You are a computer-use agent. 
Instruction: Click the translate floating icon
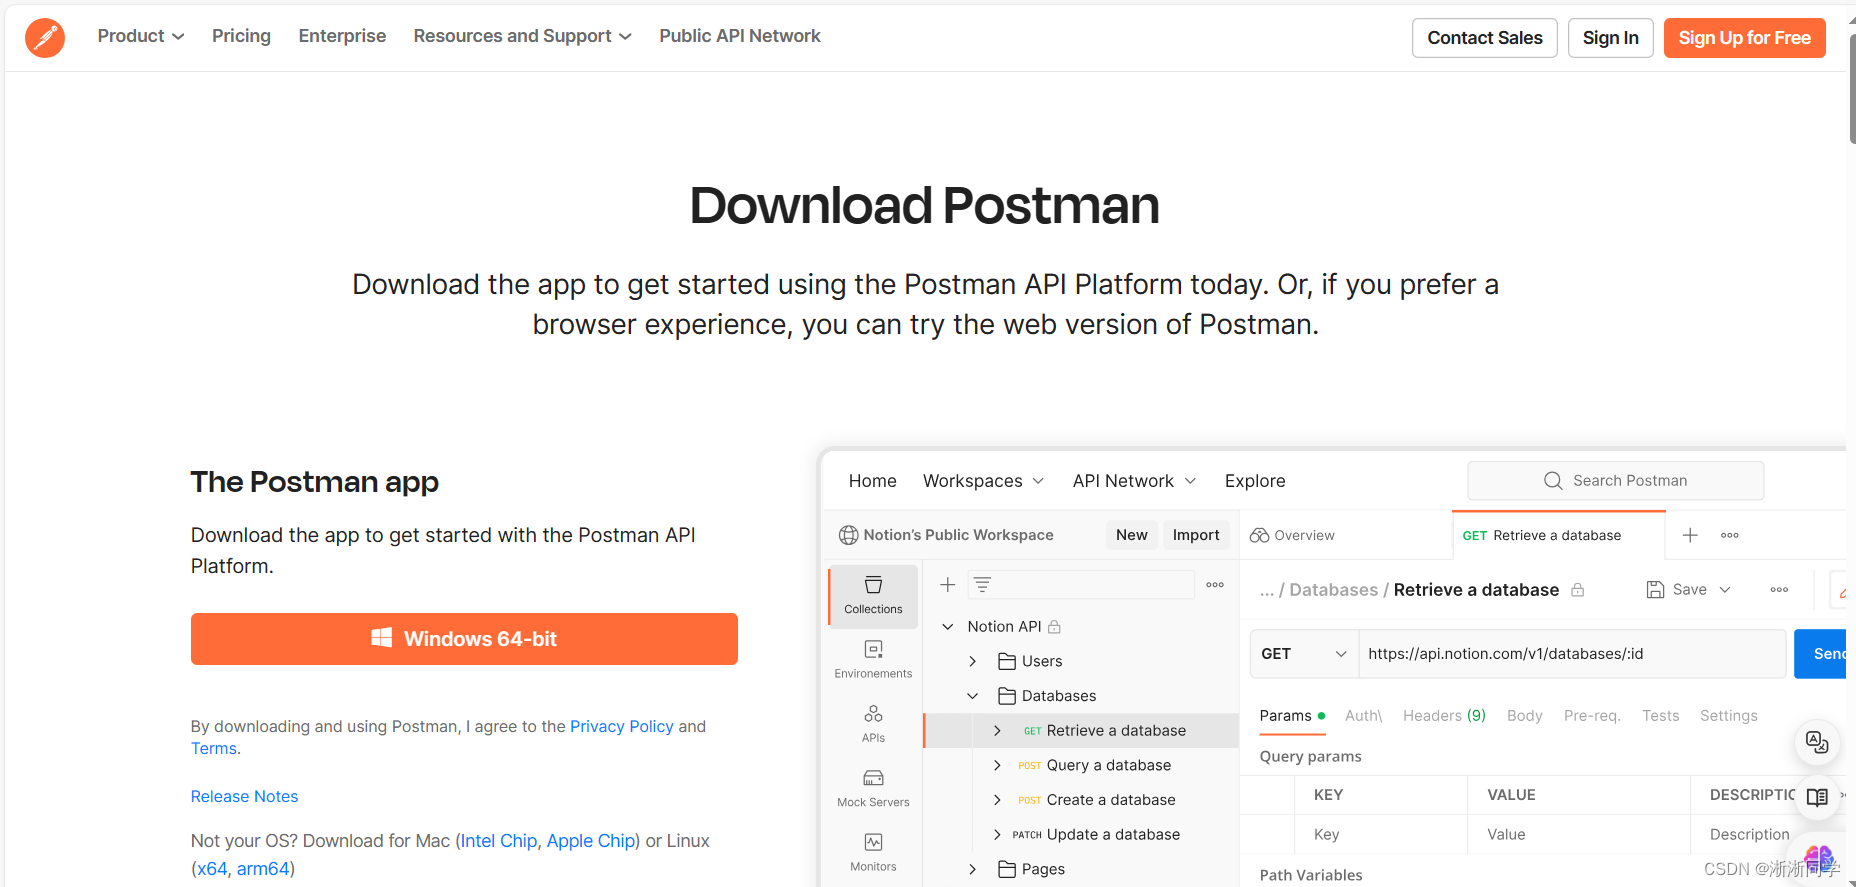(1817, 742)
